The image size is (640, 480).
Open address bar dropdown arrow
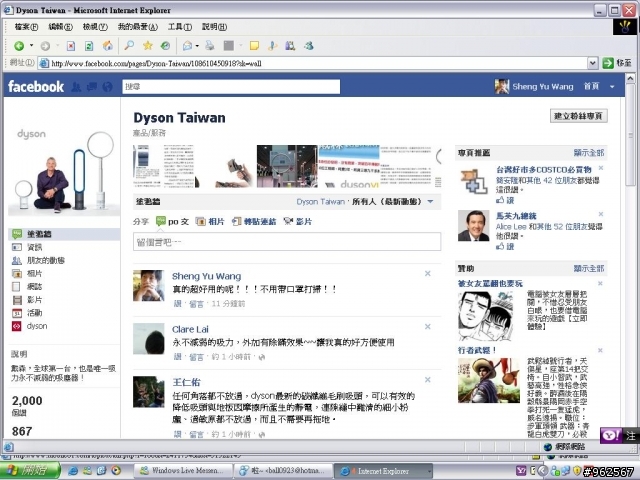pos(593,63)
